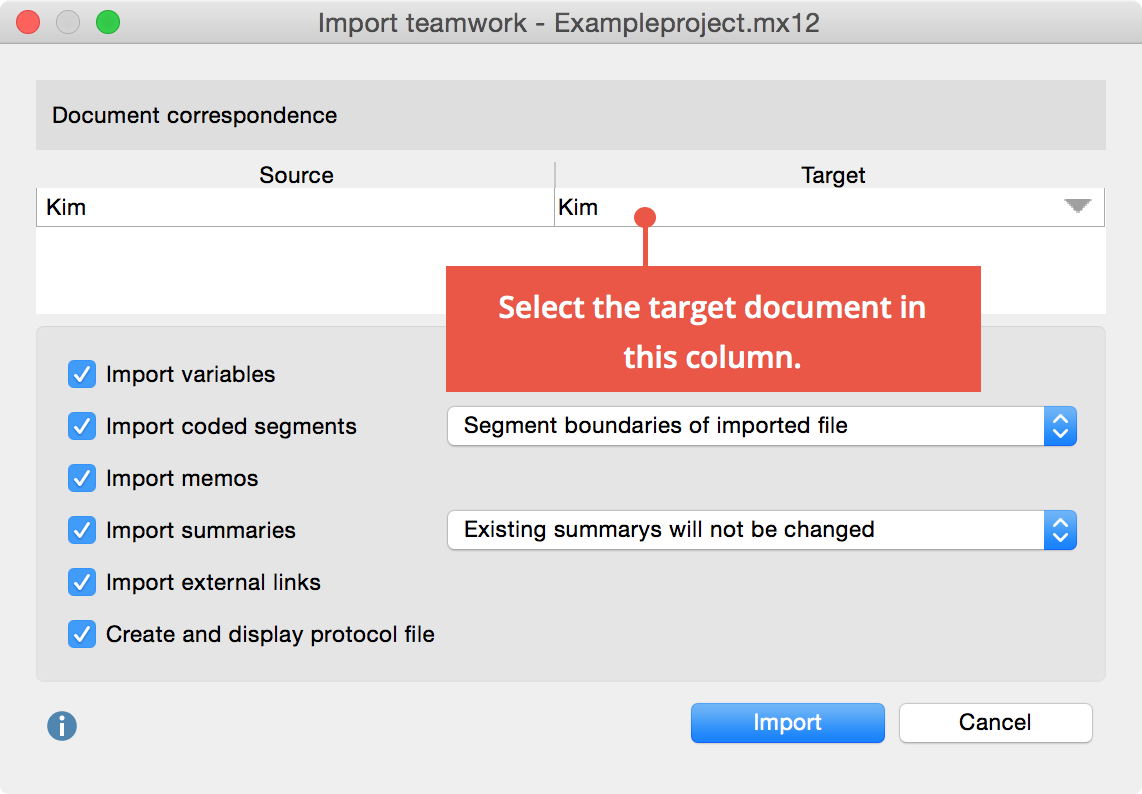Viewport: 1142px width, 794px height.
Task: Click the Cancel button
Action: tap(995, 723)
